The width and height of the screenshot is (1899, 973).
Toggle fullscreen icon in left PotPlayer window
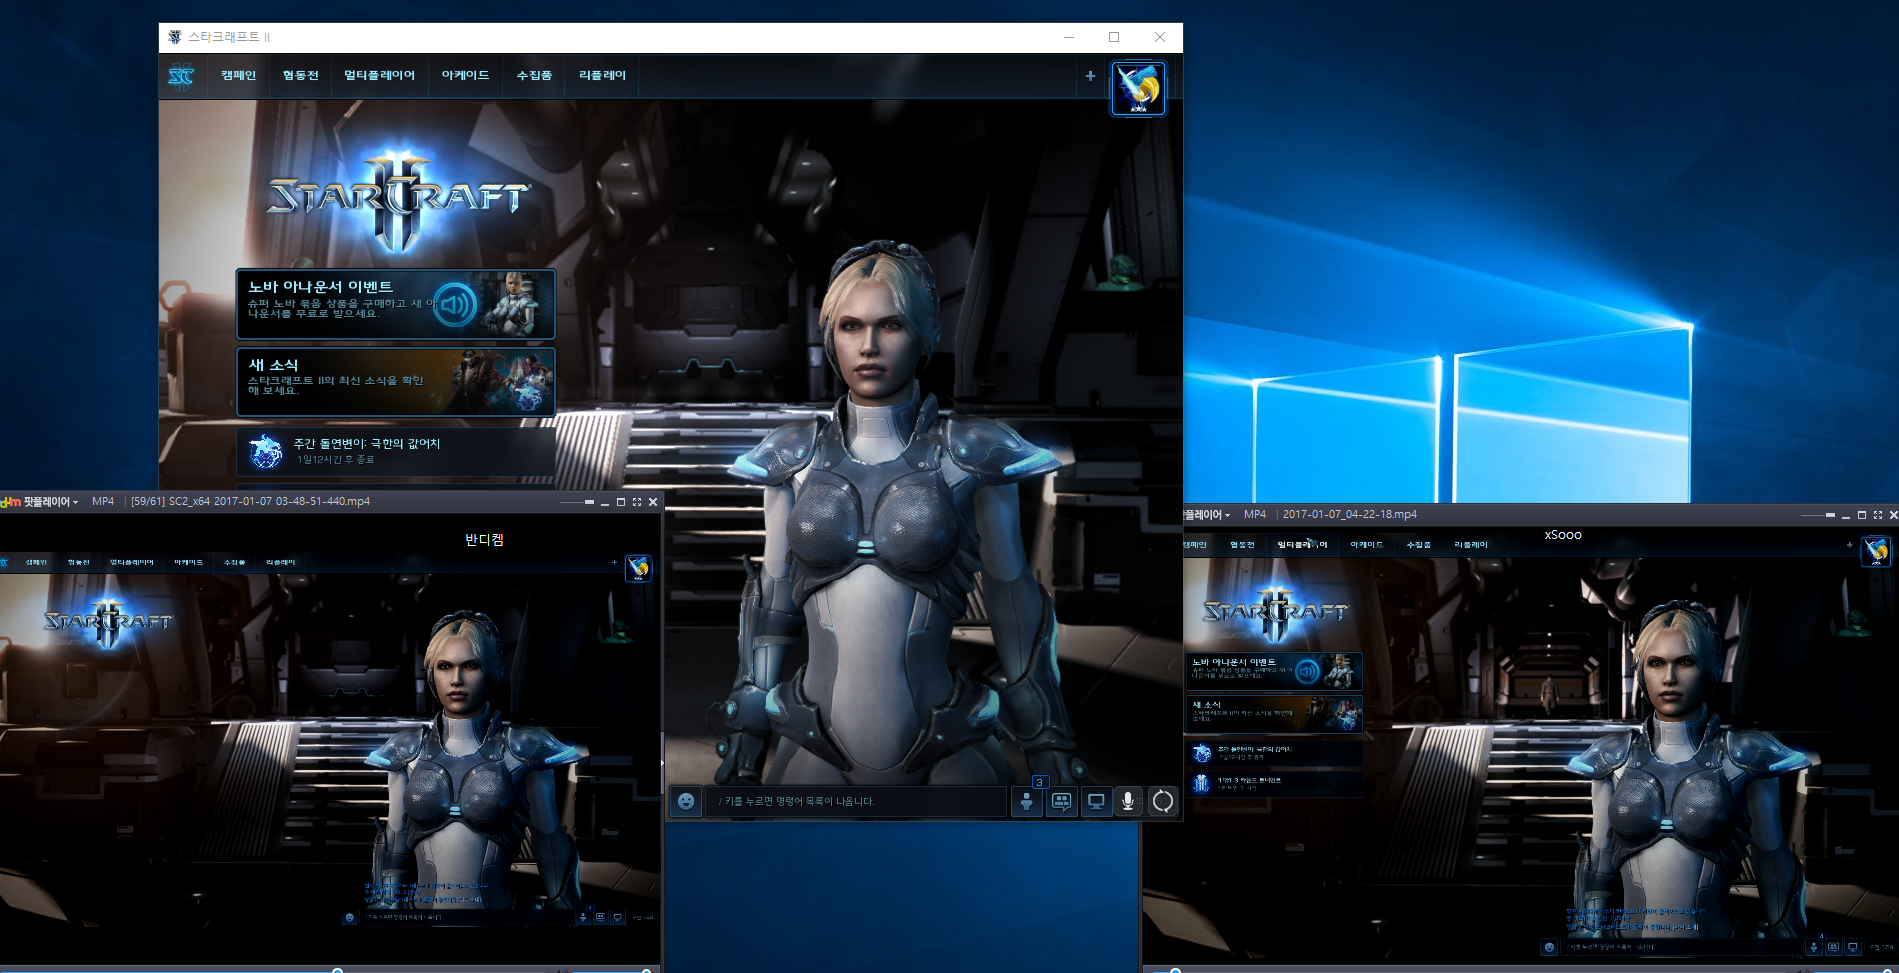637,502
